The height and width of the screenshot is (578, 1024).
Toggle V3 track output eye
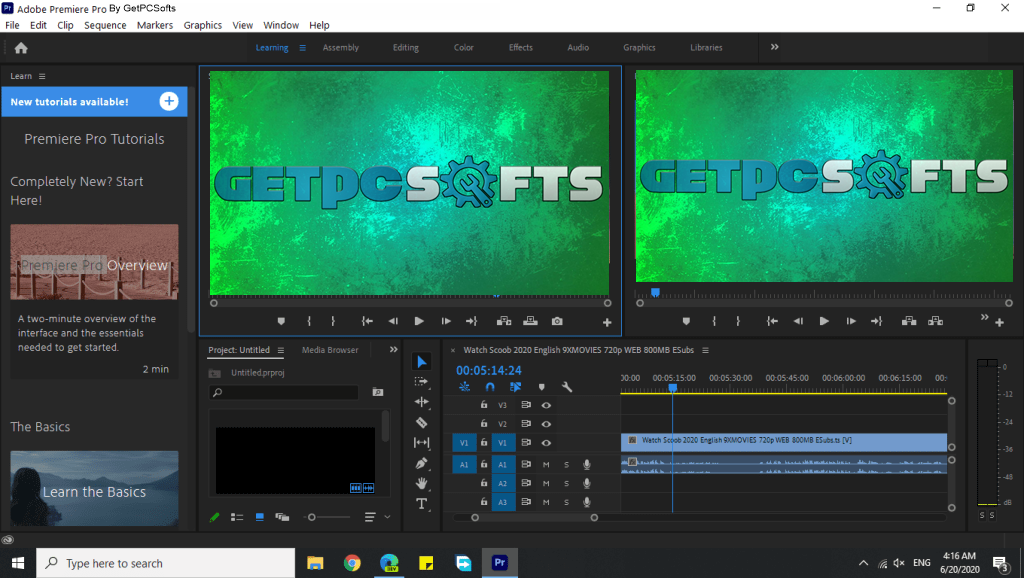click(546, 405)
